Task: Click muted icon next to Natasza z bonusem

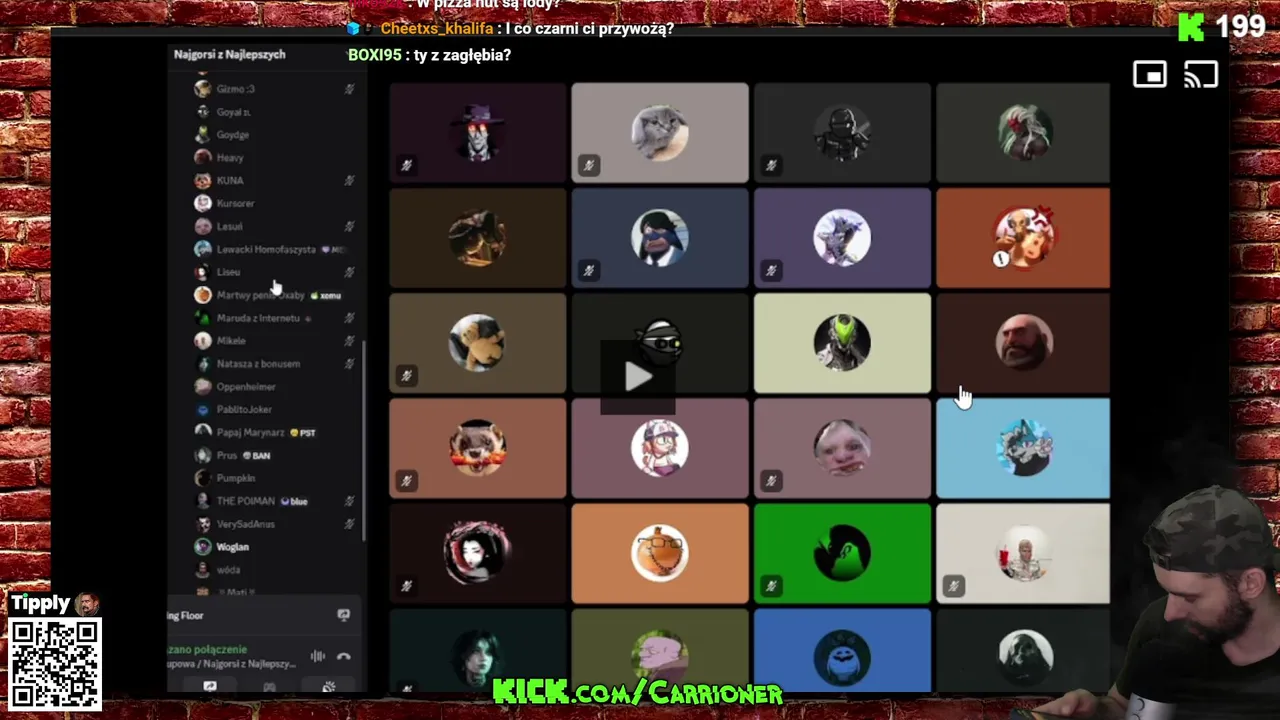Action: 349,364
